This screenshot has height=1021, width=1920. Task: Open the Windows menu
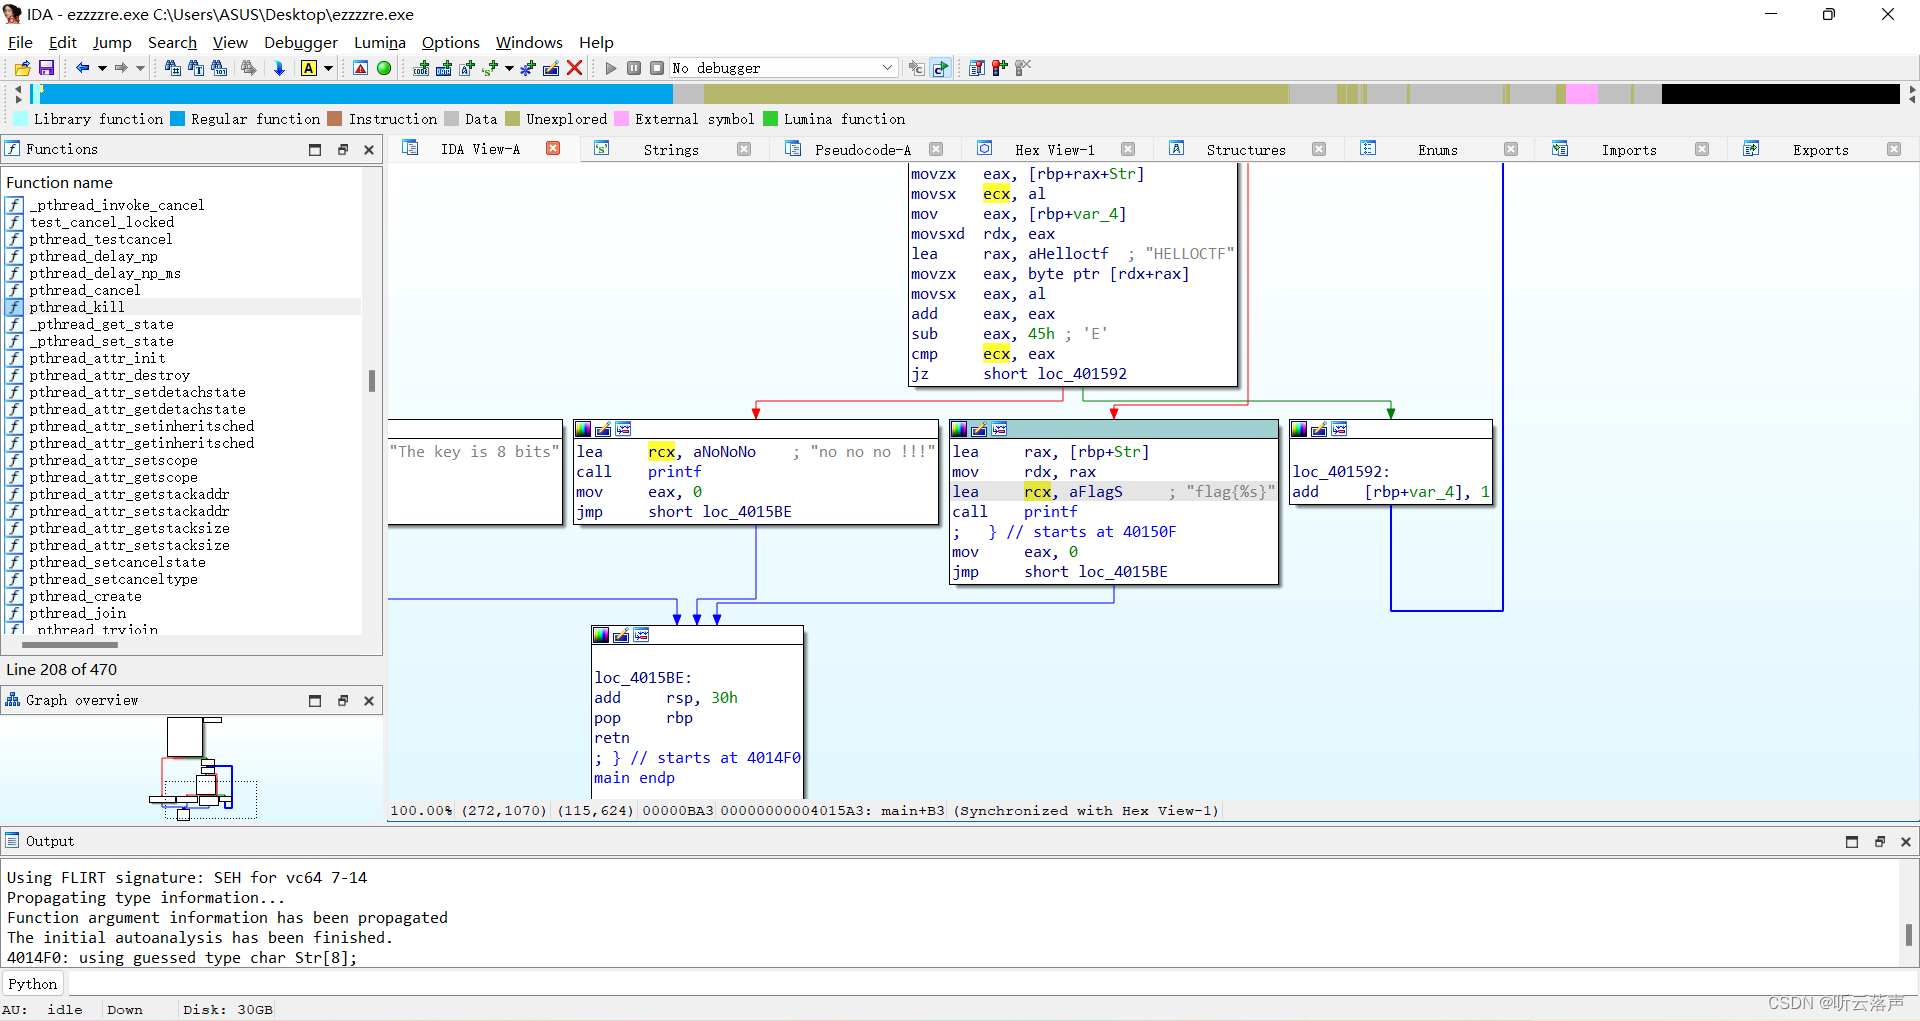(x=529, y=42)
